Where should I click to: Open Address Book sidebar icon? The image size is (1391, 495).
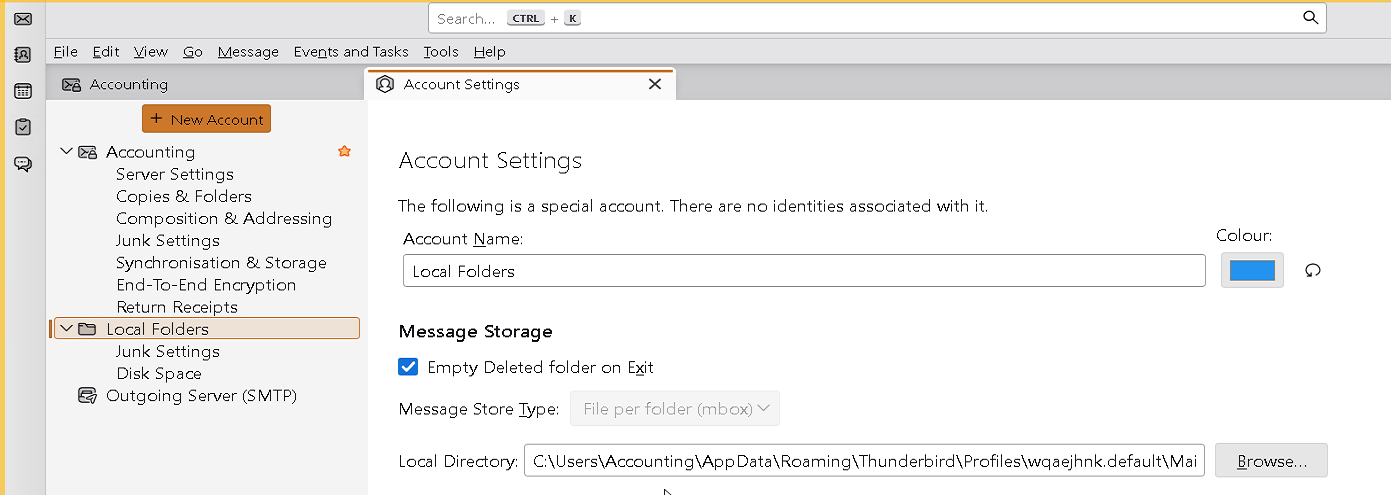click(x=22, y=55)
